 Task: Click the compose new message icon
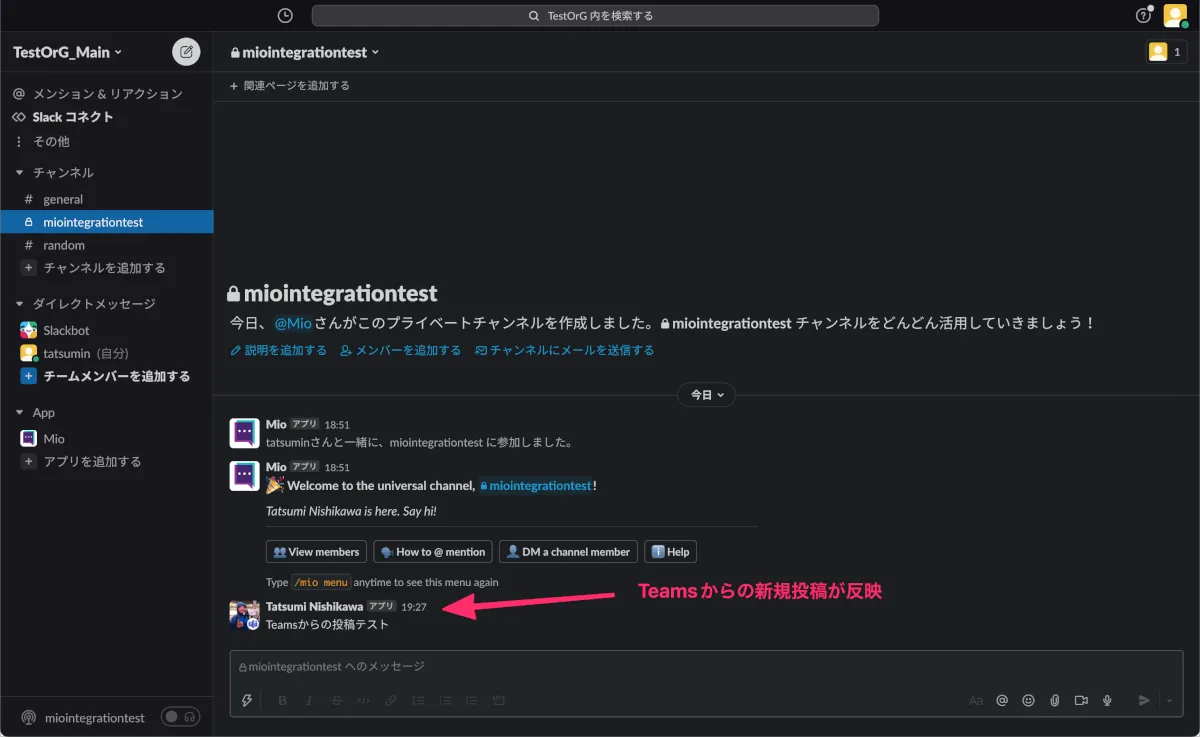click(186, 52)
